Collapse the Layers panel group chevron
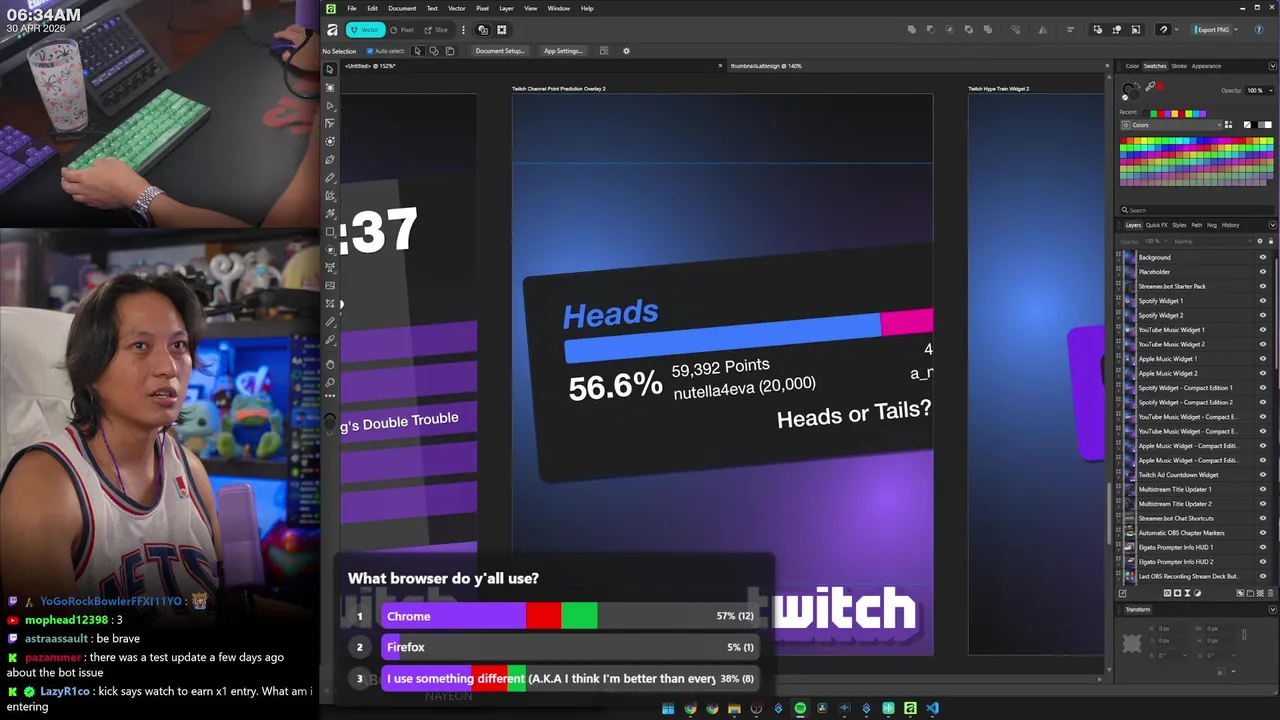 pos(1272,225)
